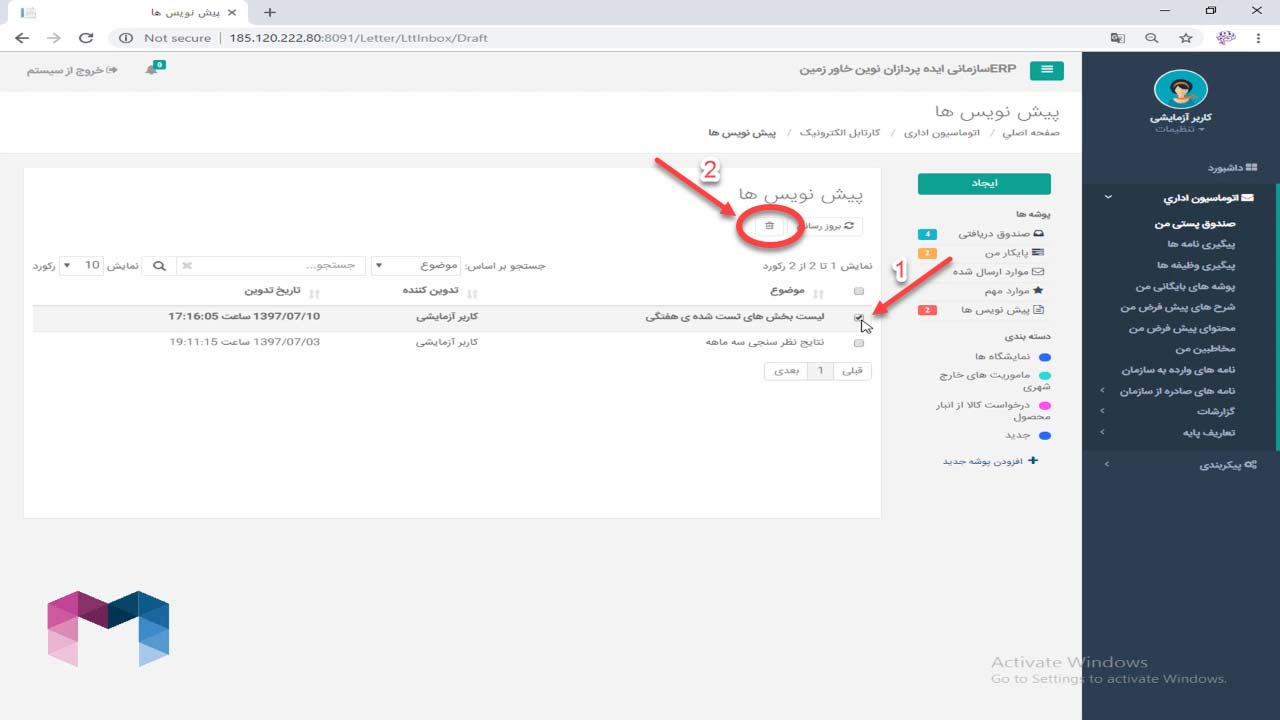Image resolution: width=1280 pixels, height=720 pixels.
Task: Select the نمایشگاه ها category blue dot
Action: pos(1045,356)
